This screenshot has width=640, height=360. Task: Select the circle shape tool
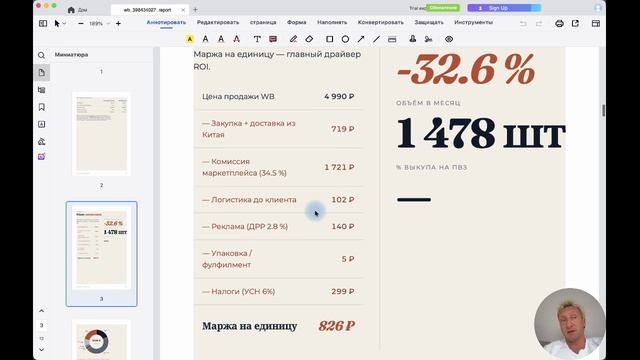click(345, 39)
